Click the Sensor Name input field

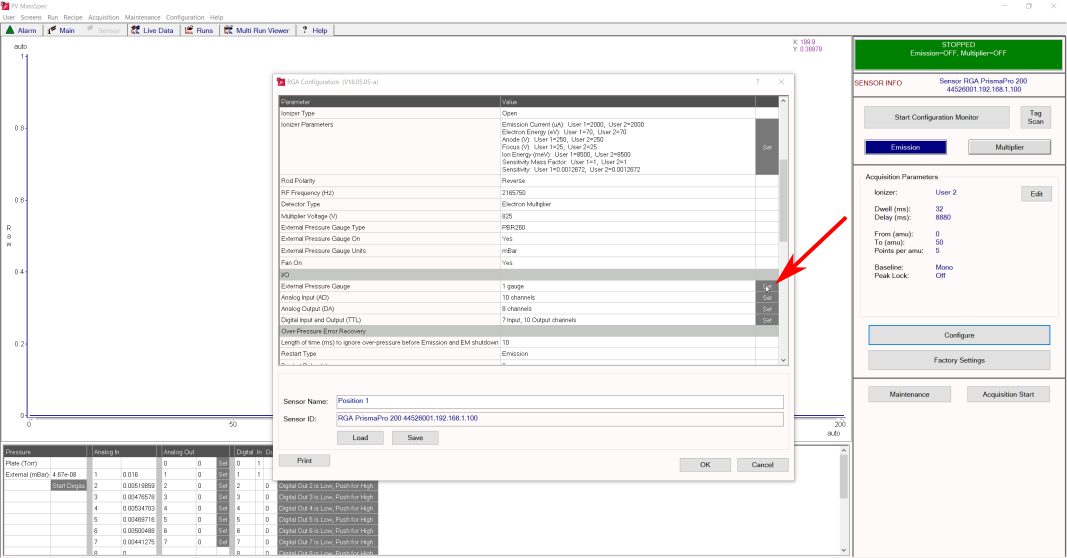(x=560, y=401)
